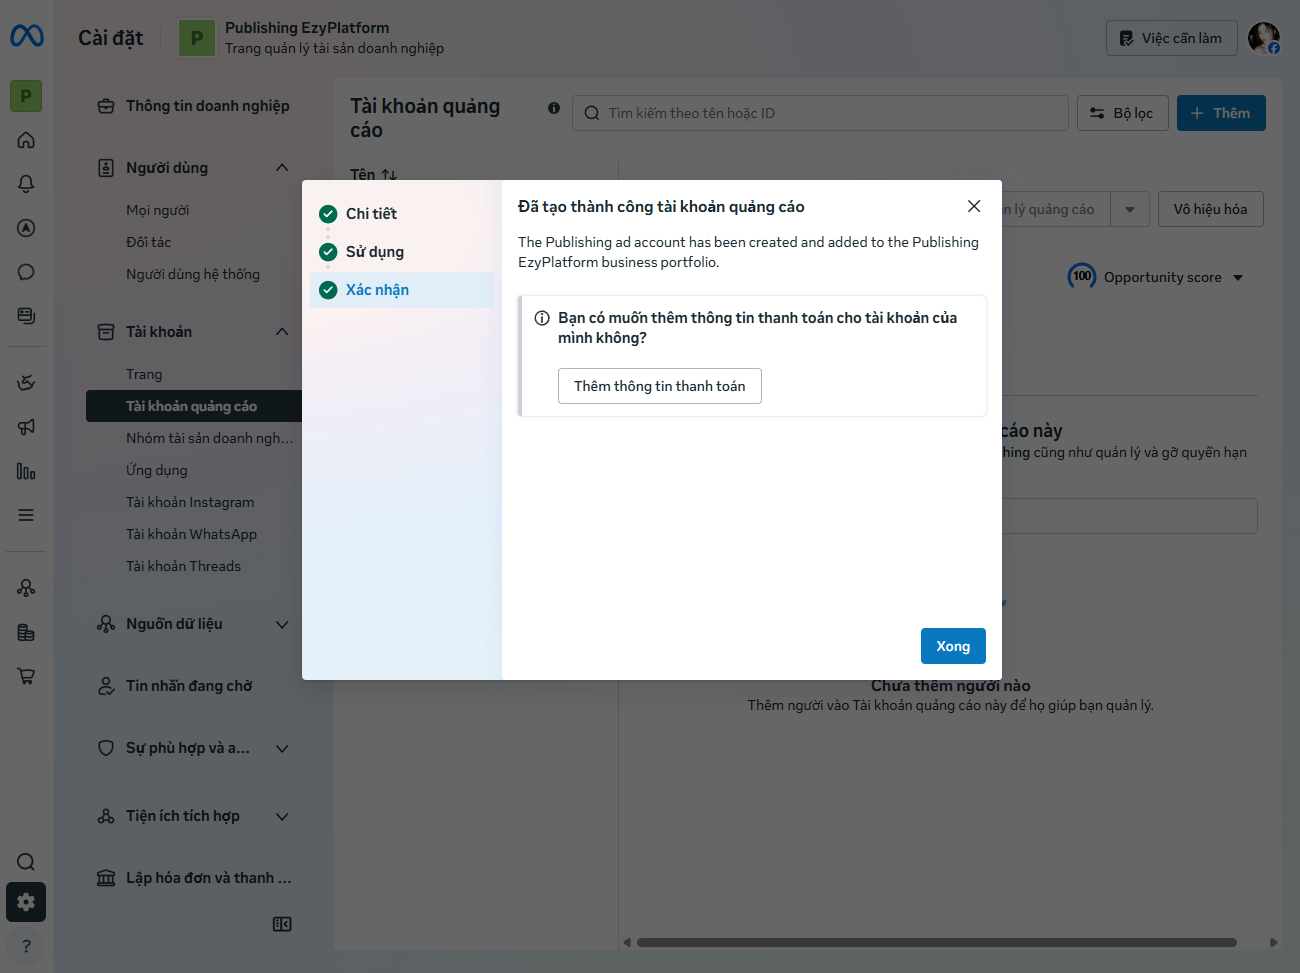Select the Chi tiết step

402,214
